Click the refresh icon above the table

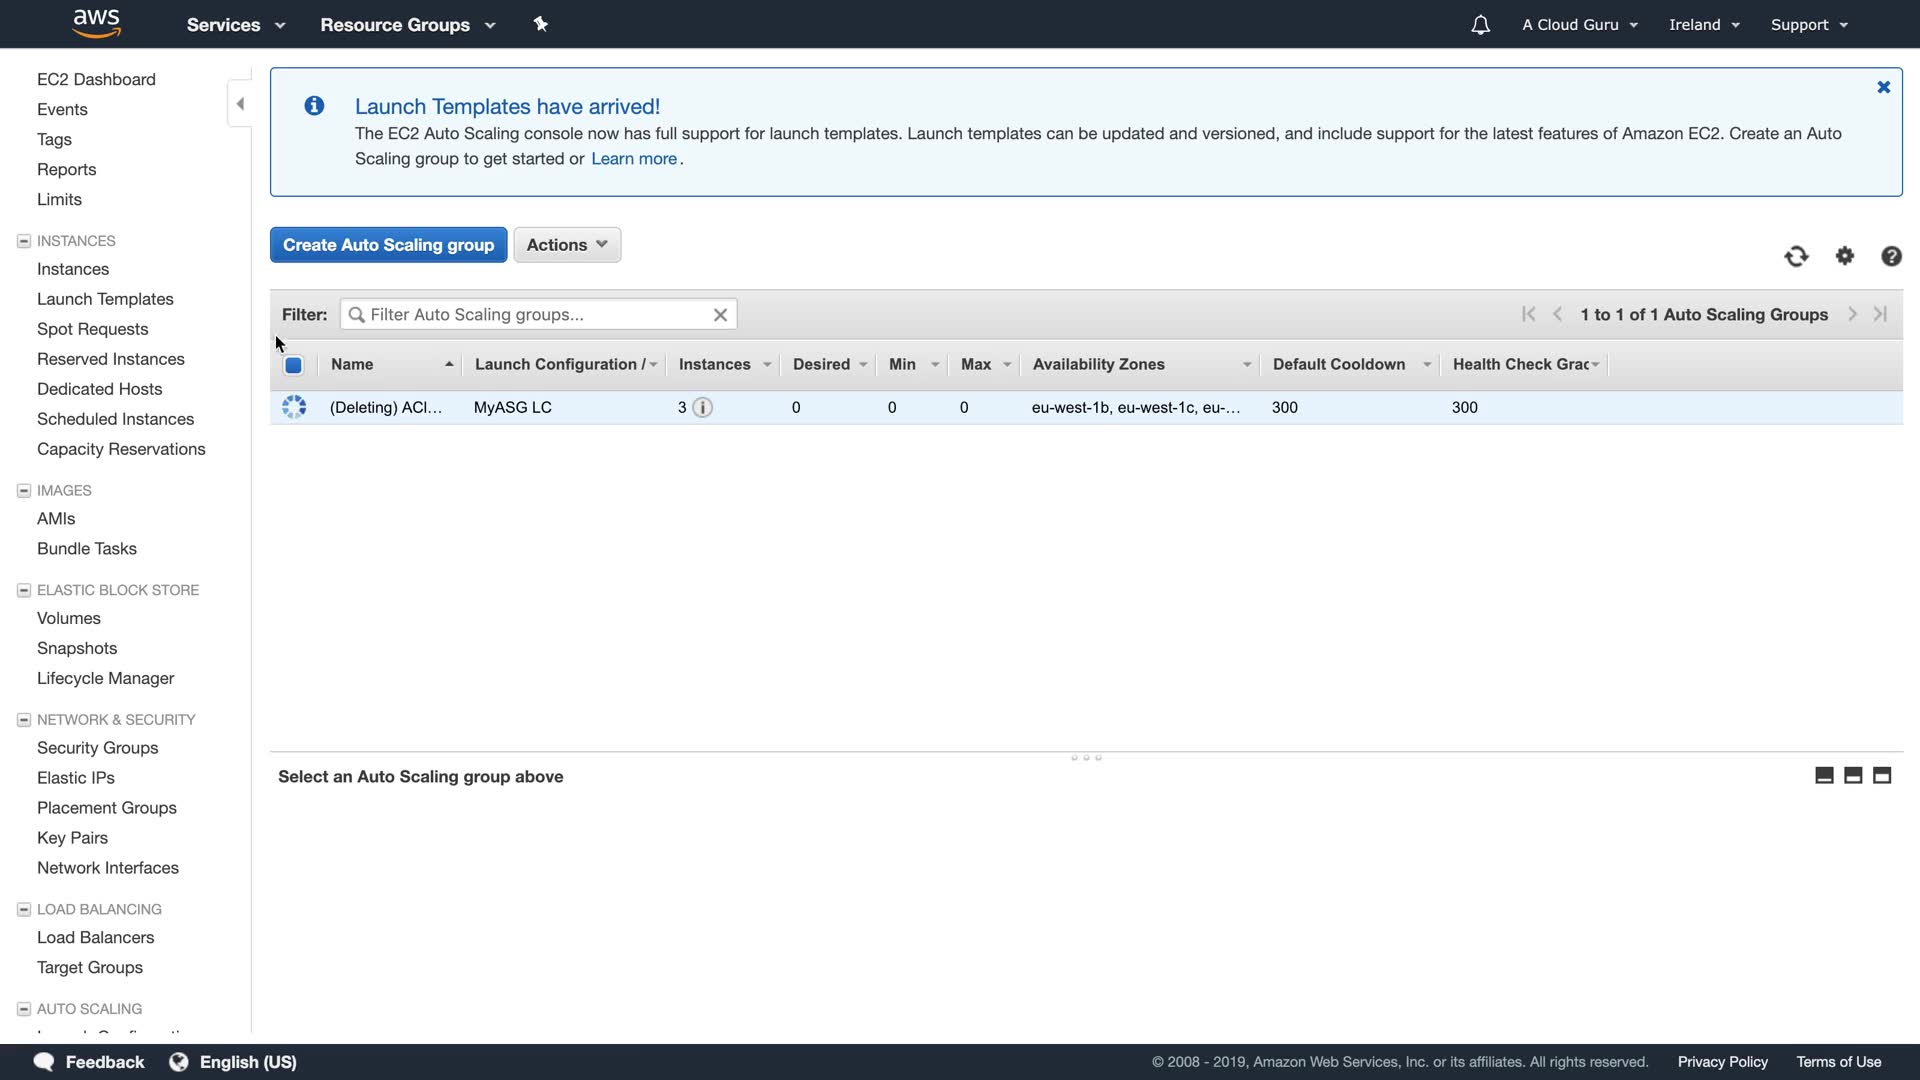pos(1796,257)
